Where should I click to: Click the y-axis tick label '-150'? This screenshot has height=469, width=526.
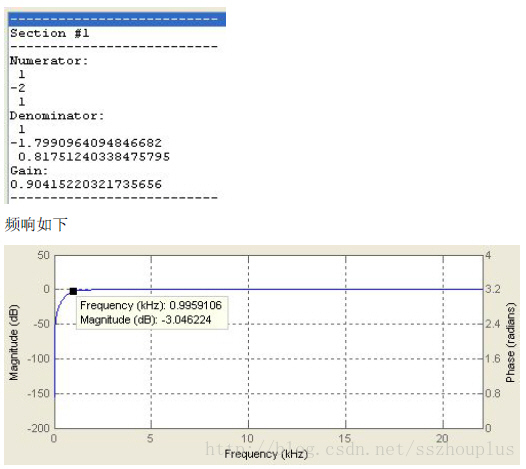click(39, 393)
